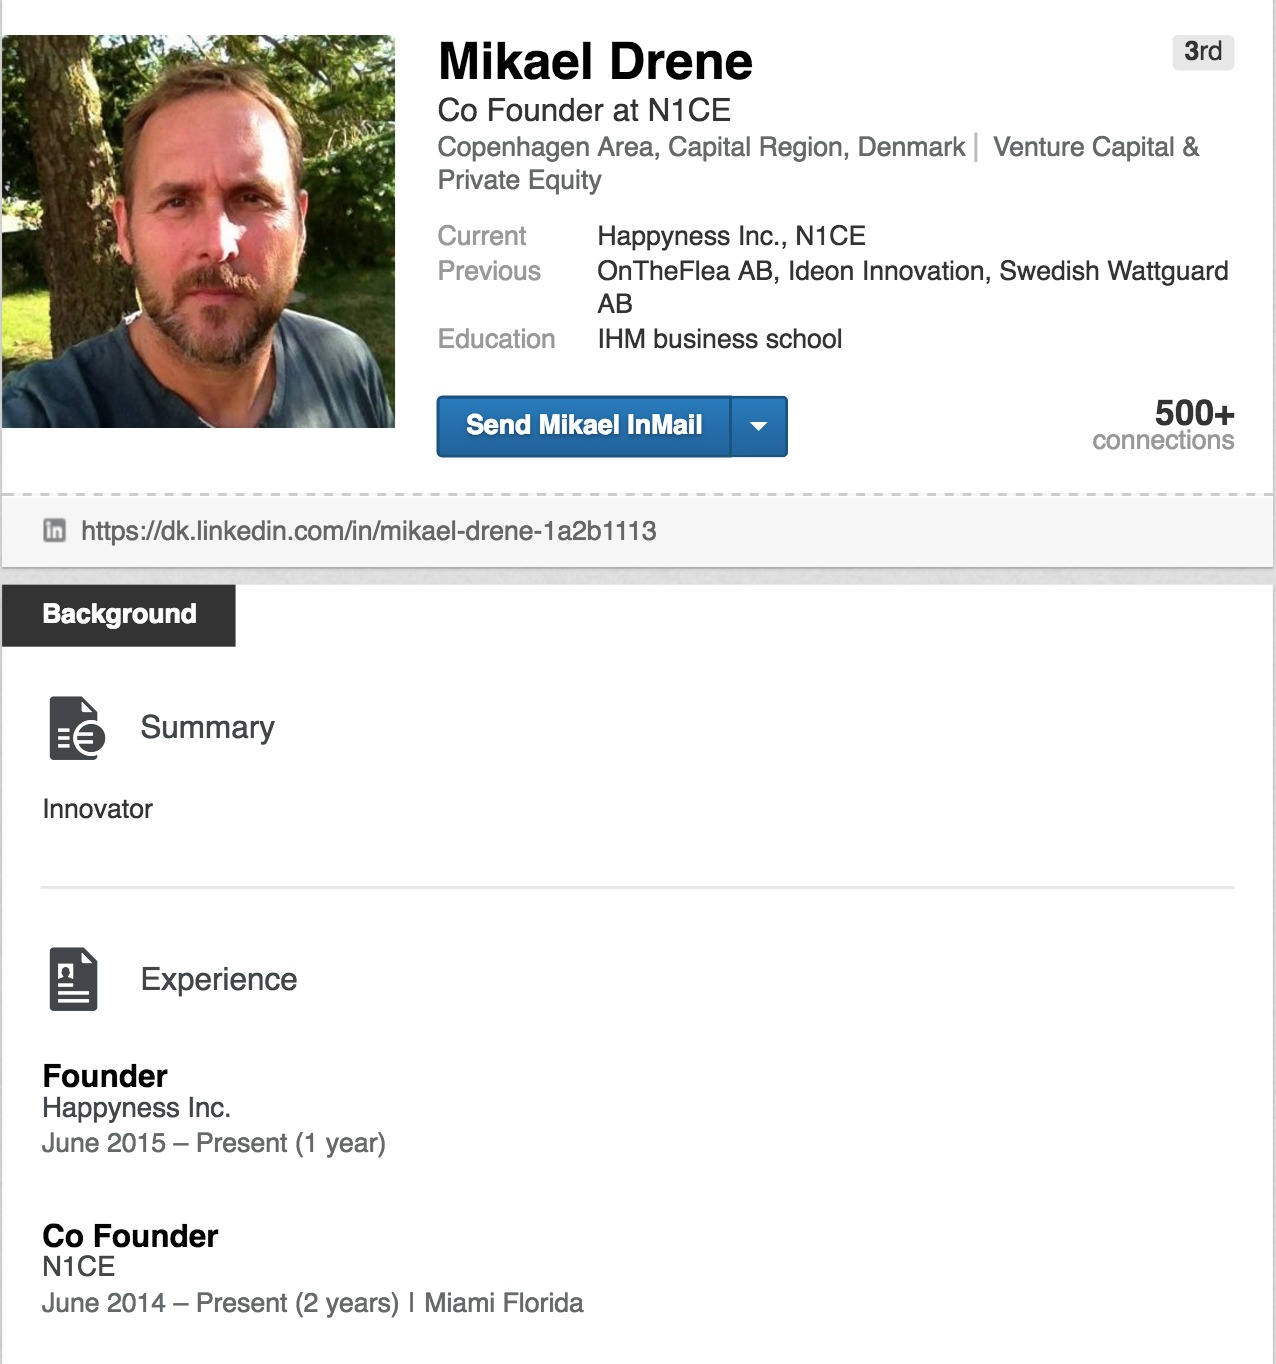Click N1CE company under Co Founder experience
1276x1364 pixels.
point(78,1267)
